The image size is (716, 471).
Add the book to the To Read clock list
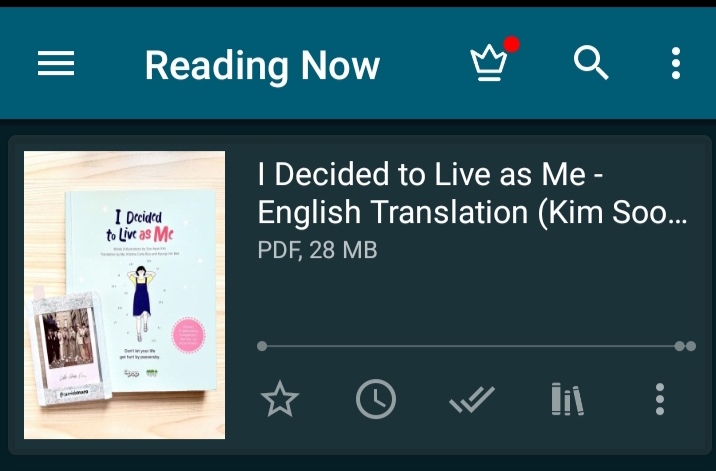[376, 400]
